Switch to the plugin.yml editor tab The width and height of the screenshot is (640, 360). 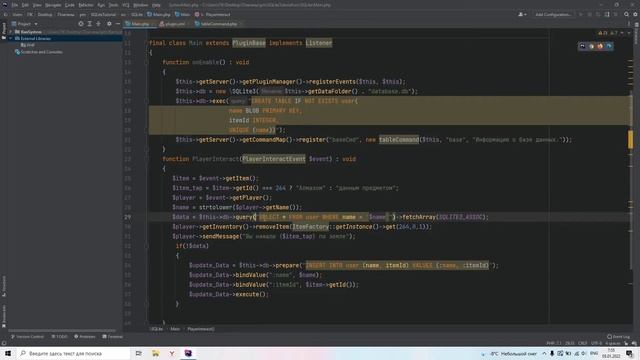174,24
